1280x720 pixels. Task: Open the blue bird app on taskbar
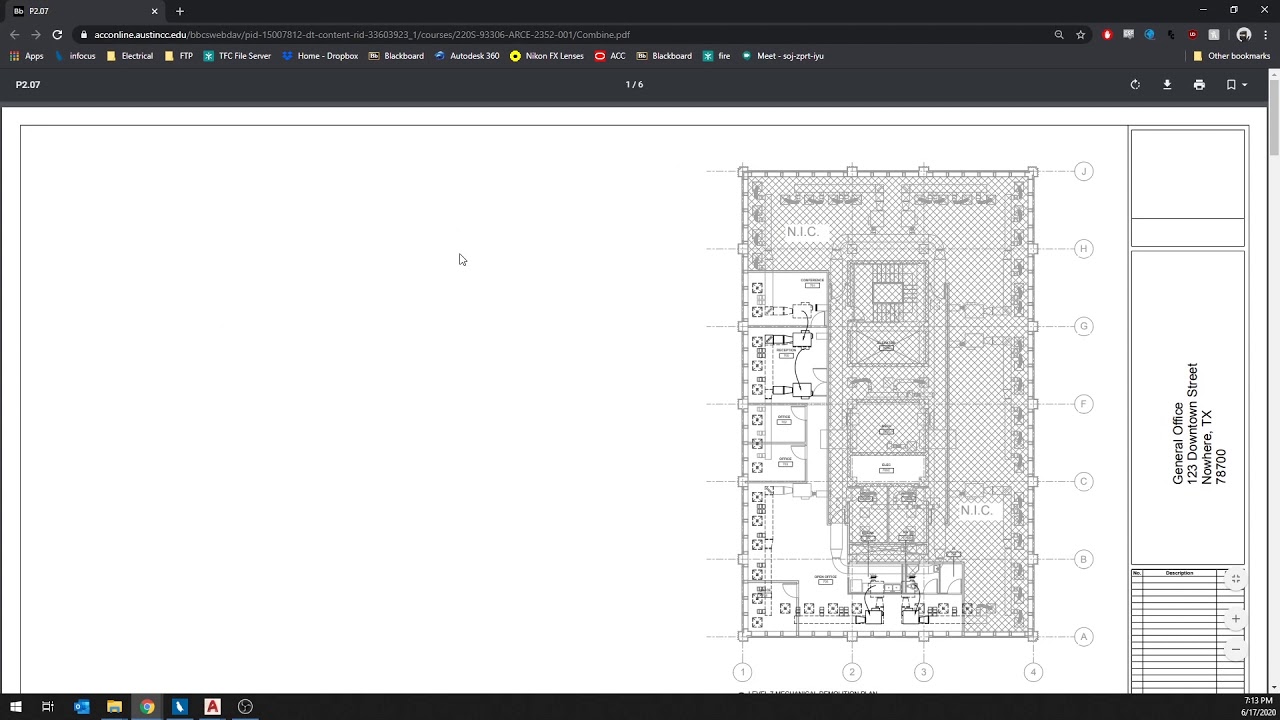(180, 707)
